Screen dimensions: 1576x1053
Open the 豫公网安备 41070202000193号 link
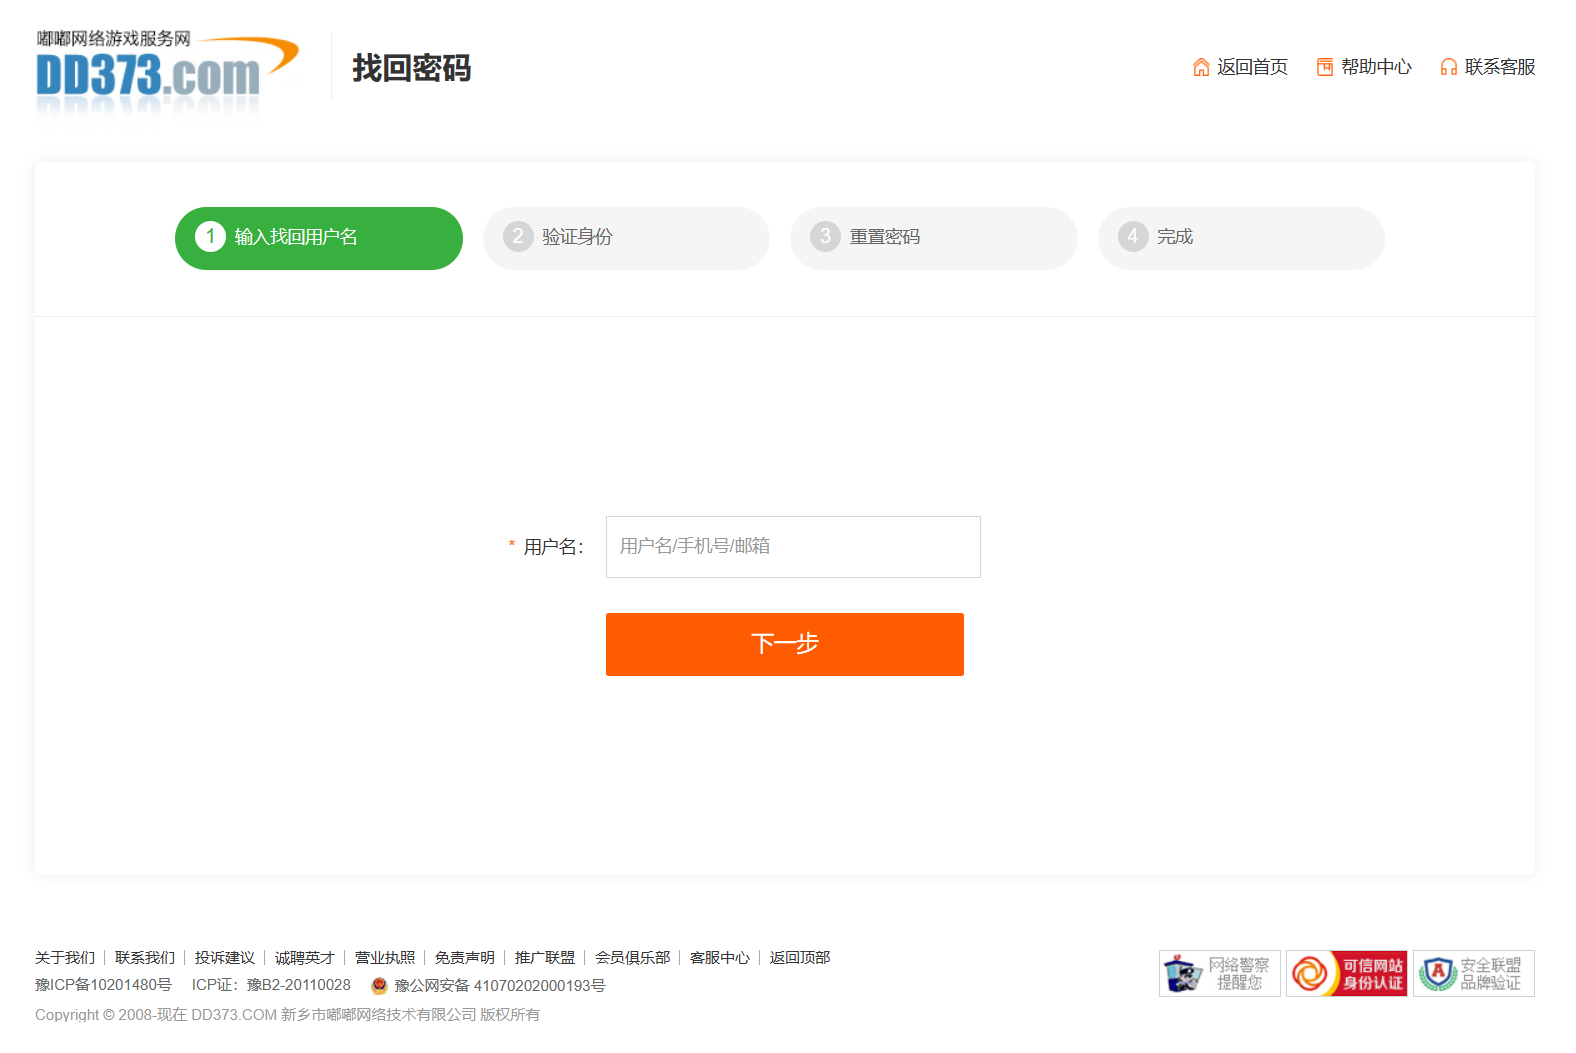(500, 986)
